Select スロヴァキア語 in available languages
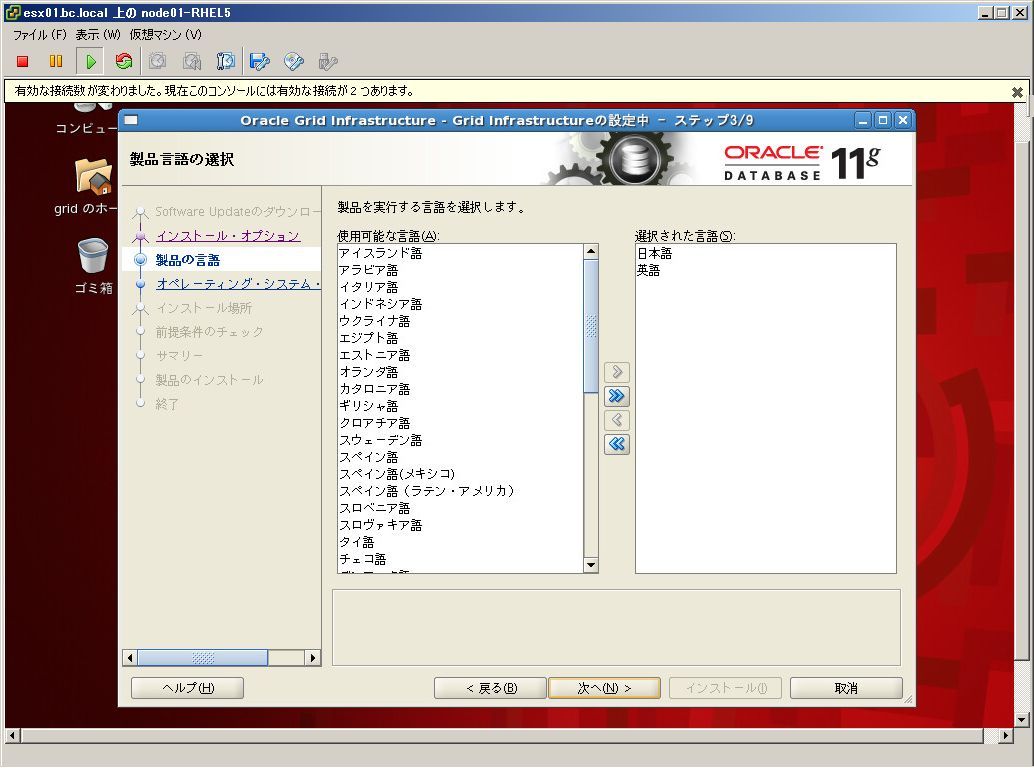 [460, 525]
